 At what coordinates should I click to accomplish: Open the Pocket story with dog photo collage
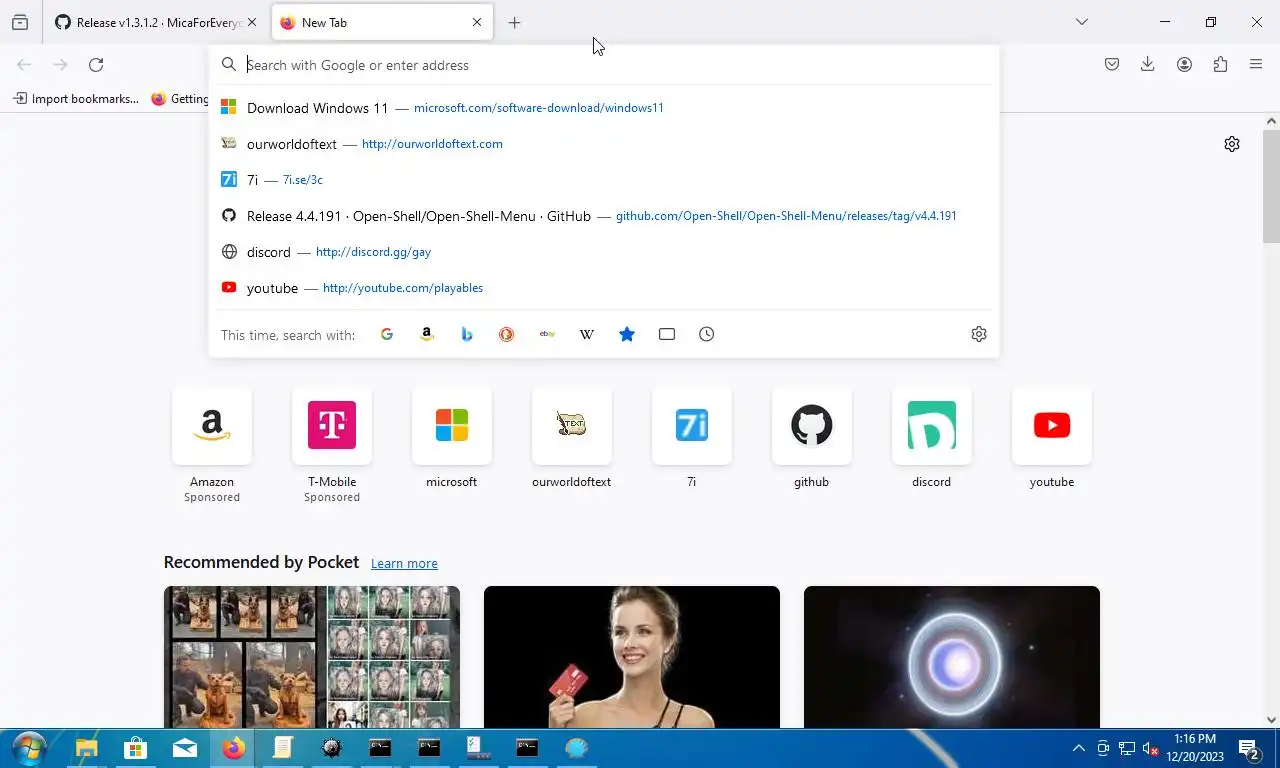(x=312, y=657)
